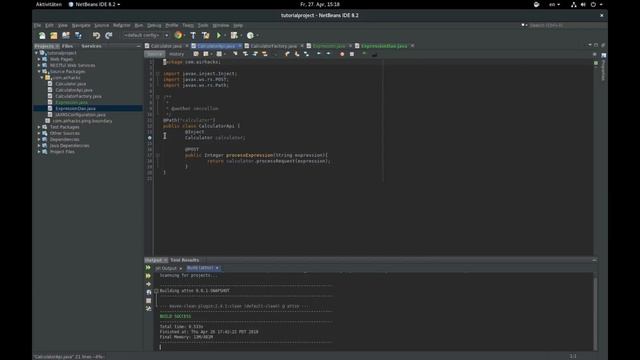Click Re-run with different parameters icon
Viewport: 640px width, 360px height.
click(148, 276)
